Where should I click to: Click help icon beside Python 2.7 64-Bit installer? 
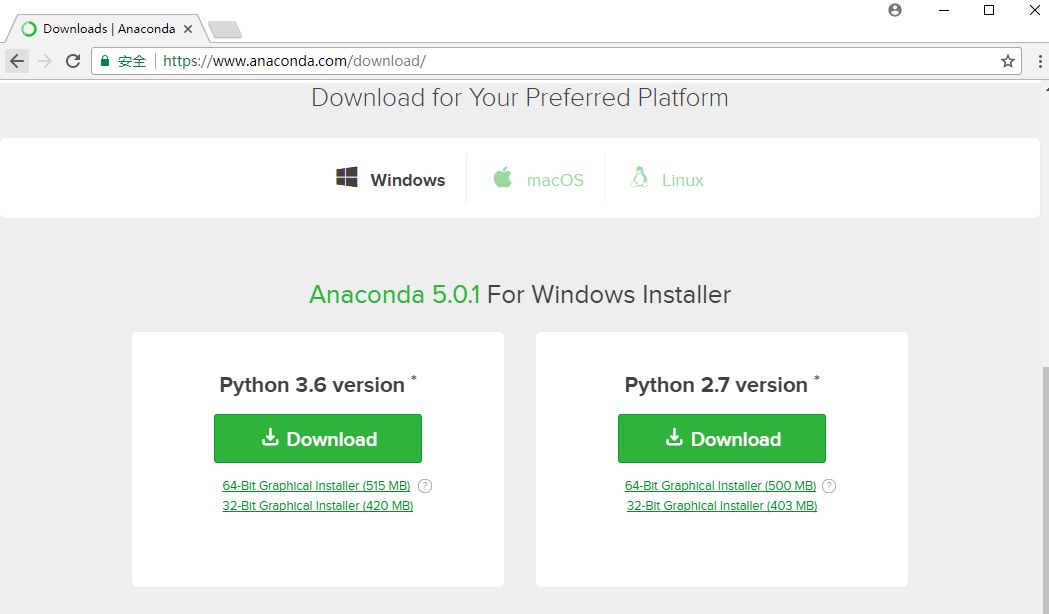(829, 486)
